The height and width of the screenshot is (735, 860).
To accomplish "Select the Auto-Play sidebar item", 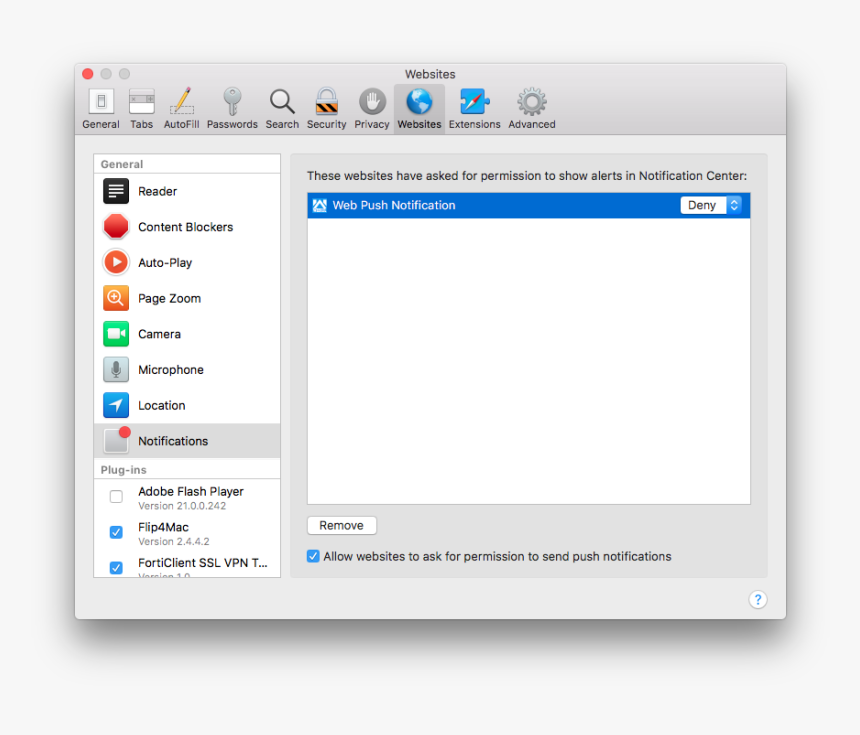I will 165,262.
